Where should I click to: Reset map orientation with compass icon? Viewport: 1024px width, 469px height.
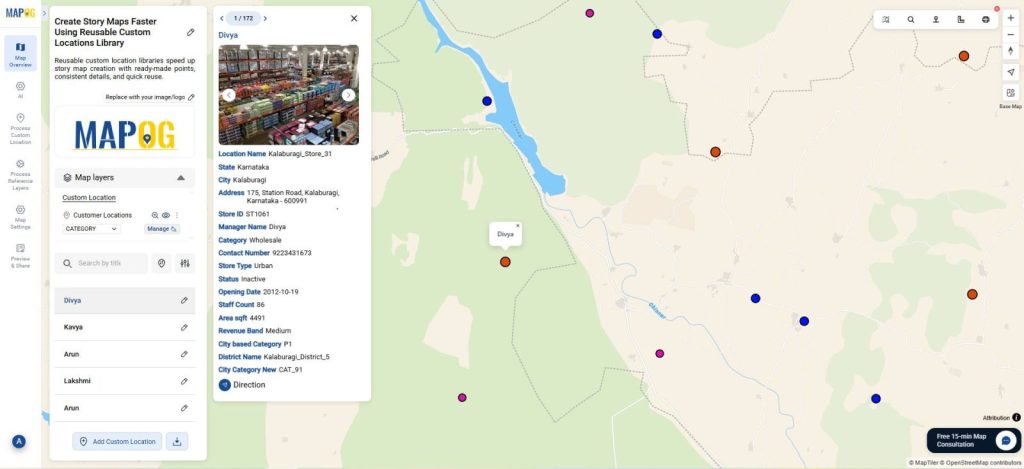(x=1010, y=51)
